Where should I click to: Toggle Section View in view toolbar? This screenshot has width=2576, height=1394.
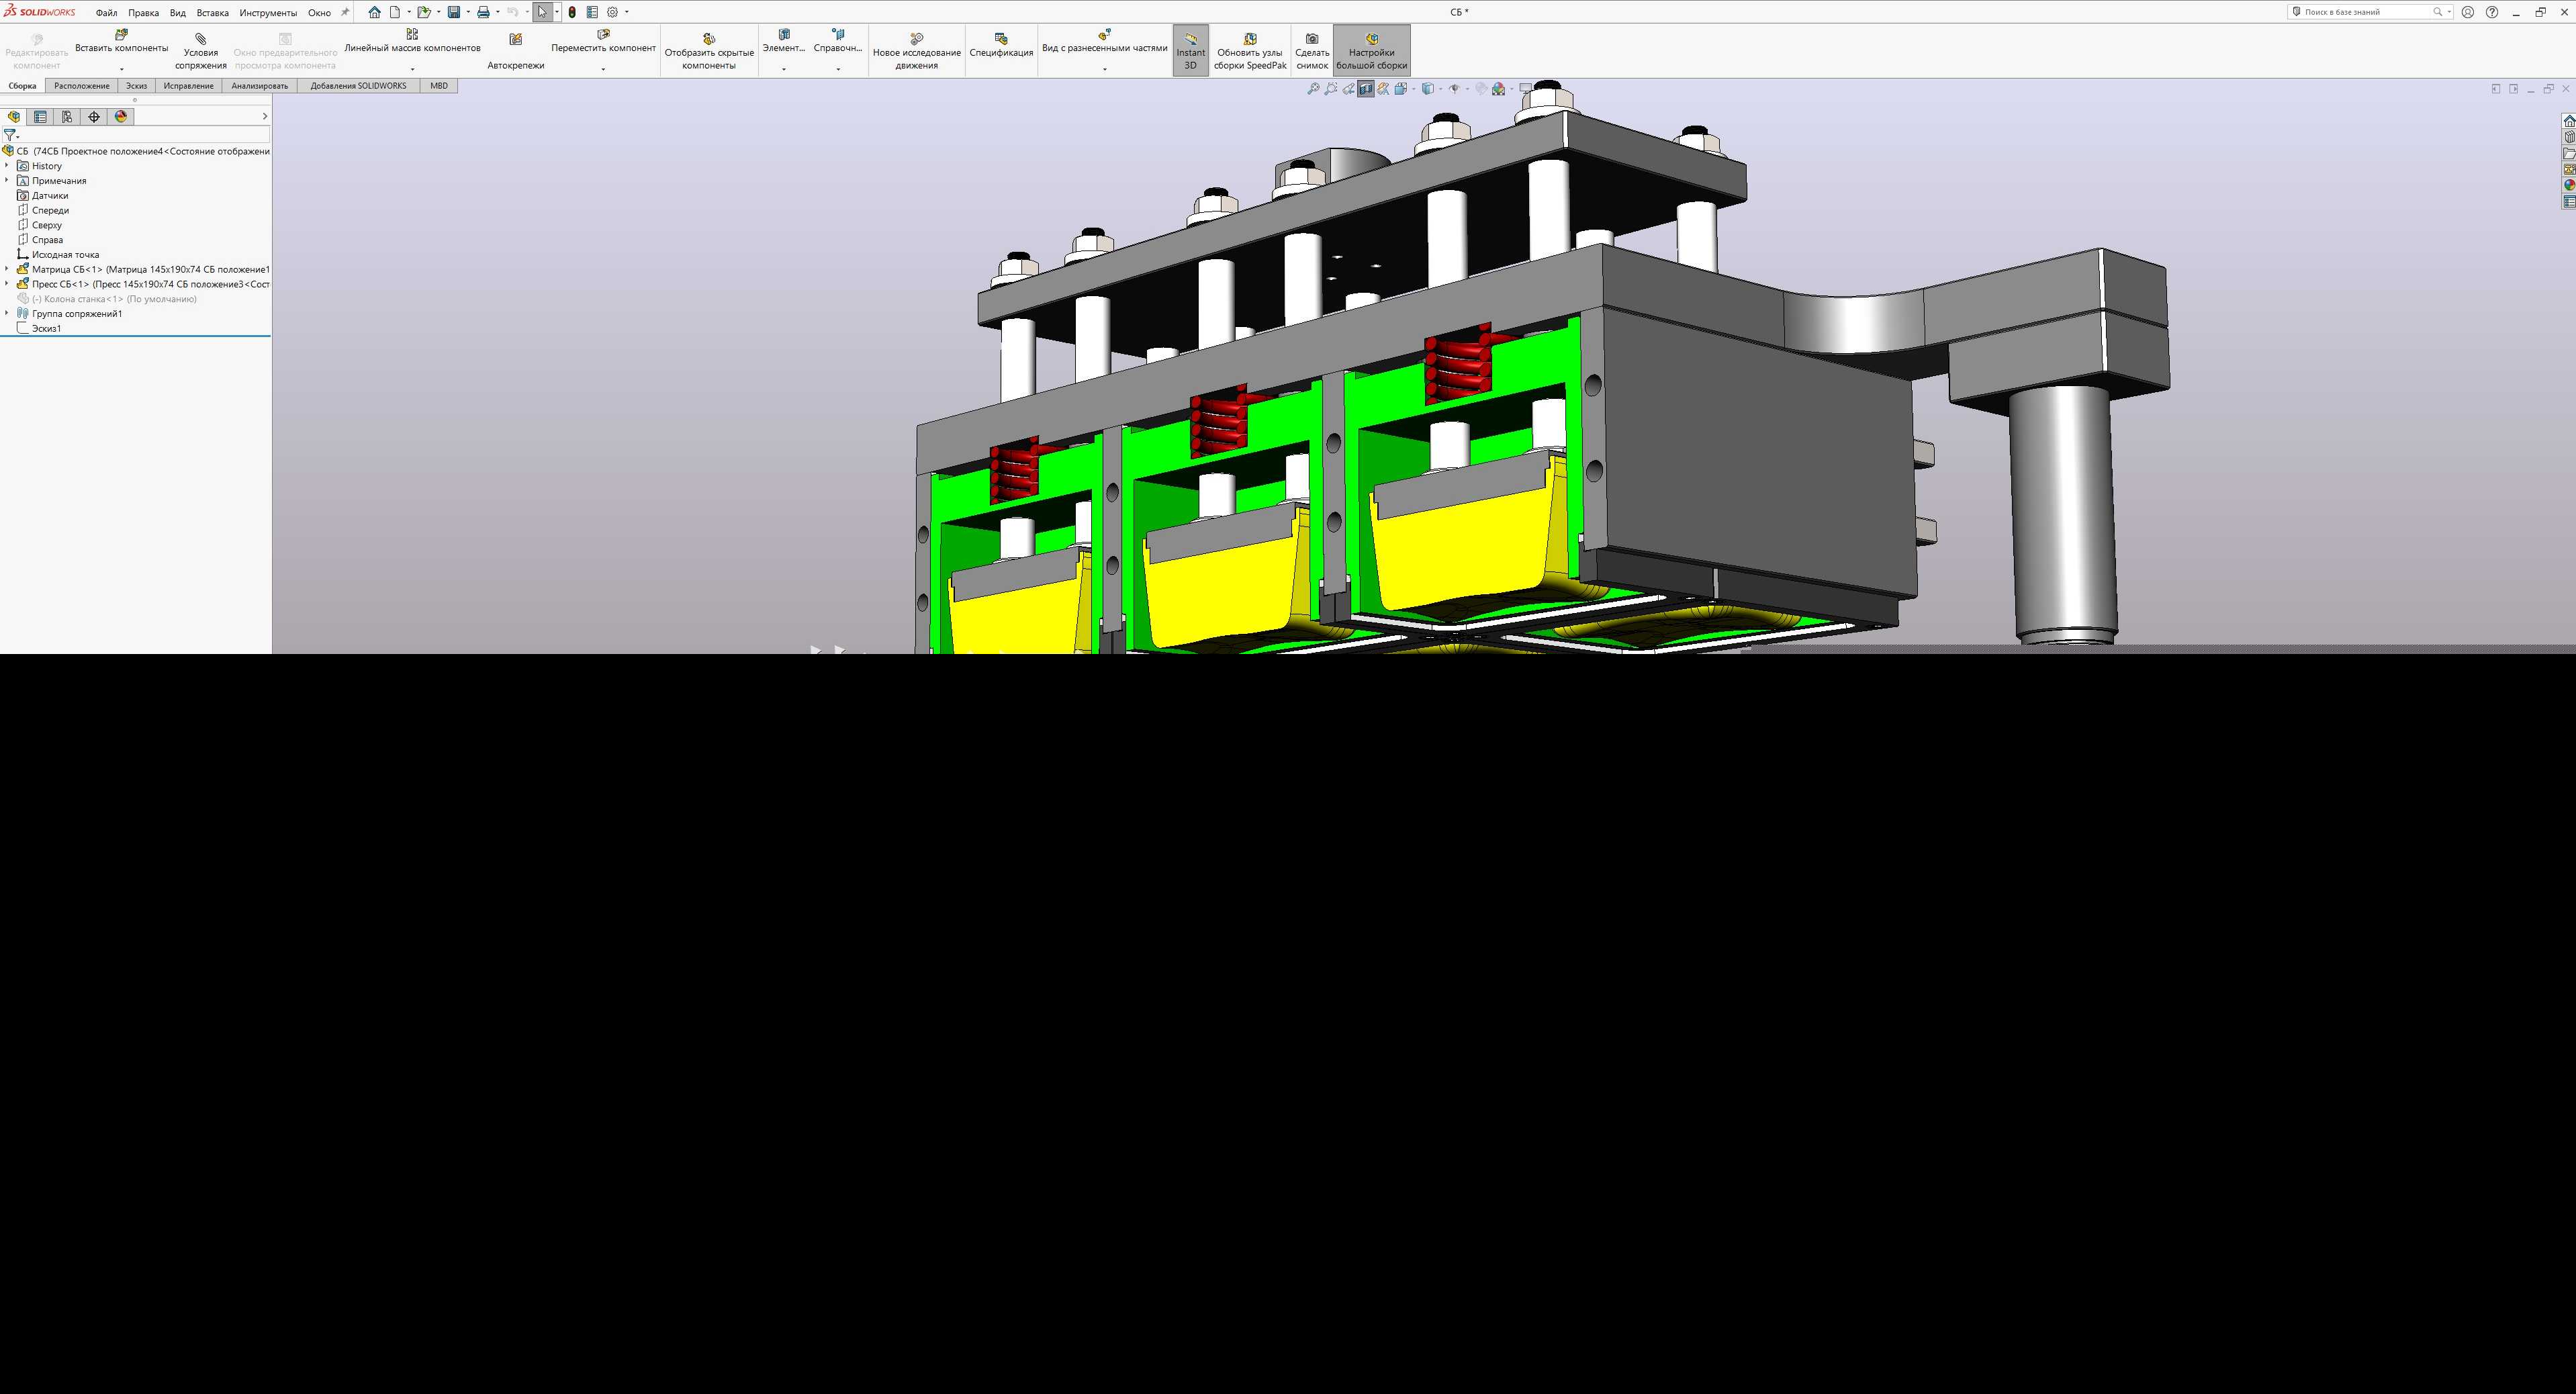pos(1366,89)
